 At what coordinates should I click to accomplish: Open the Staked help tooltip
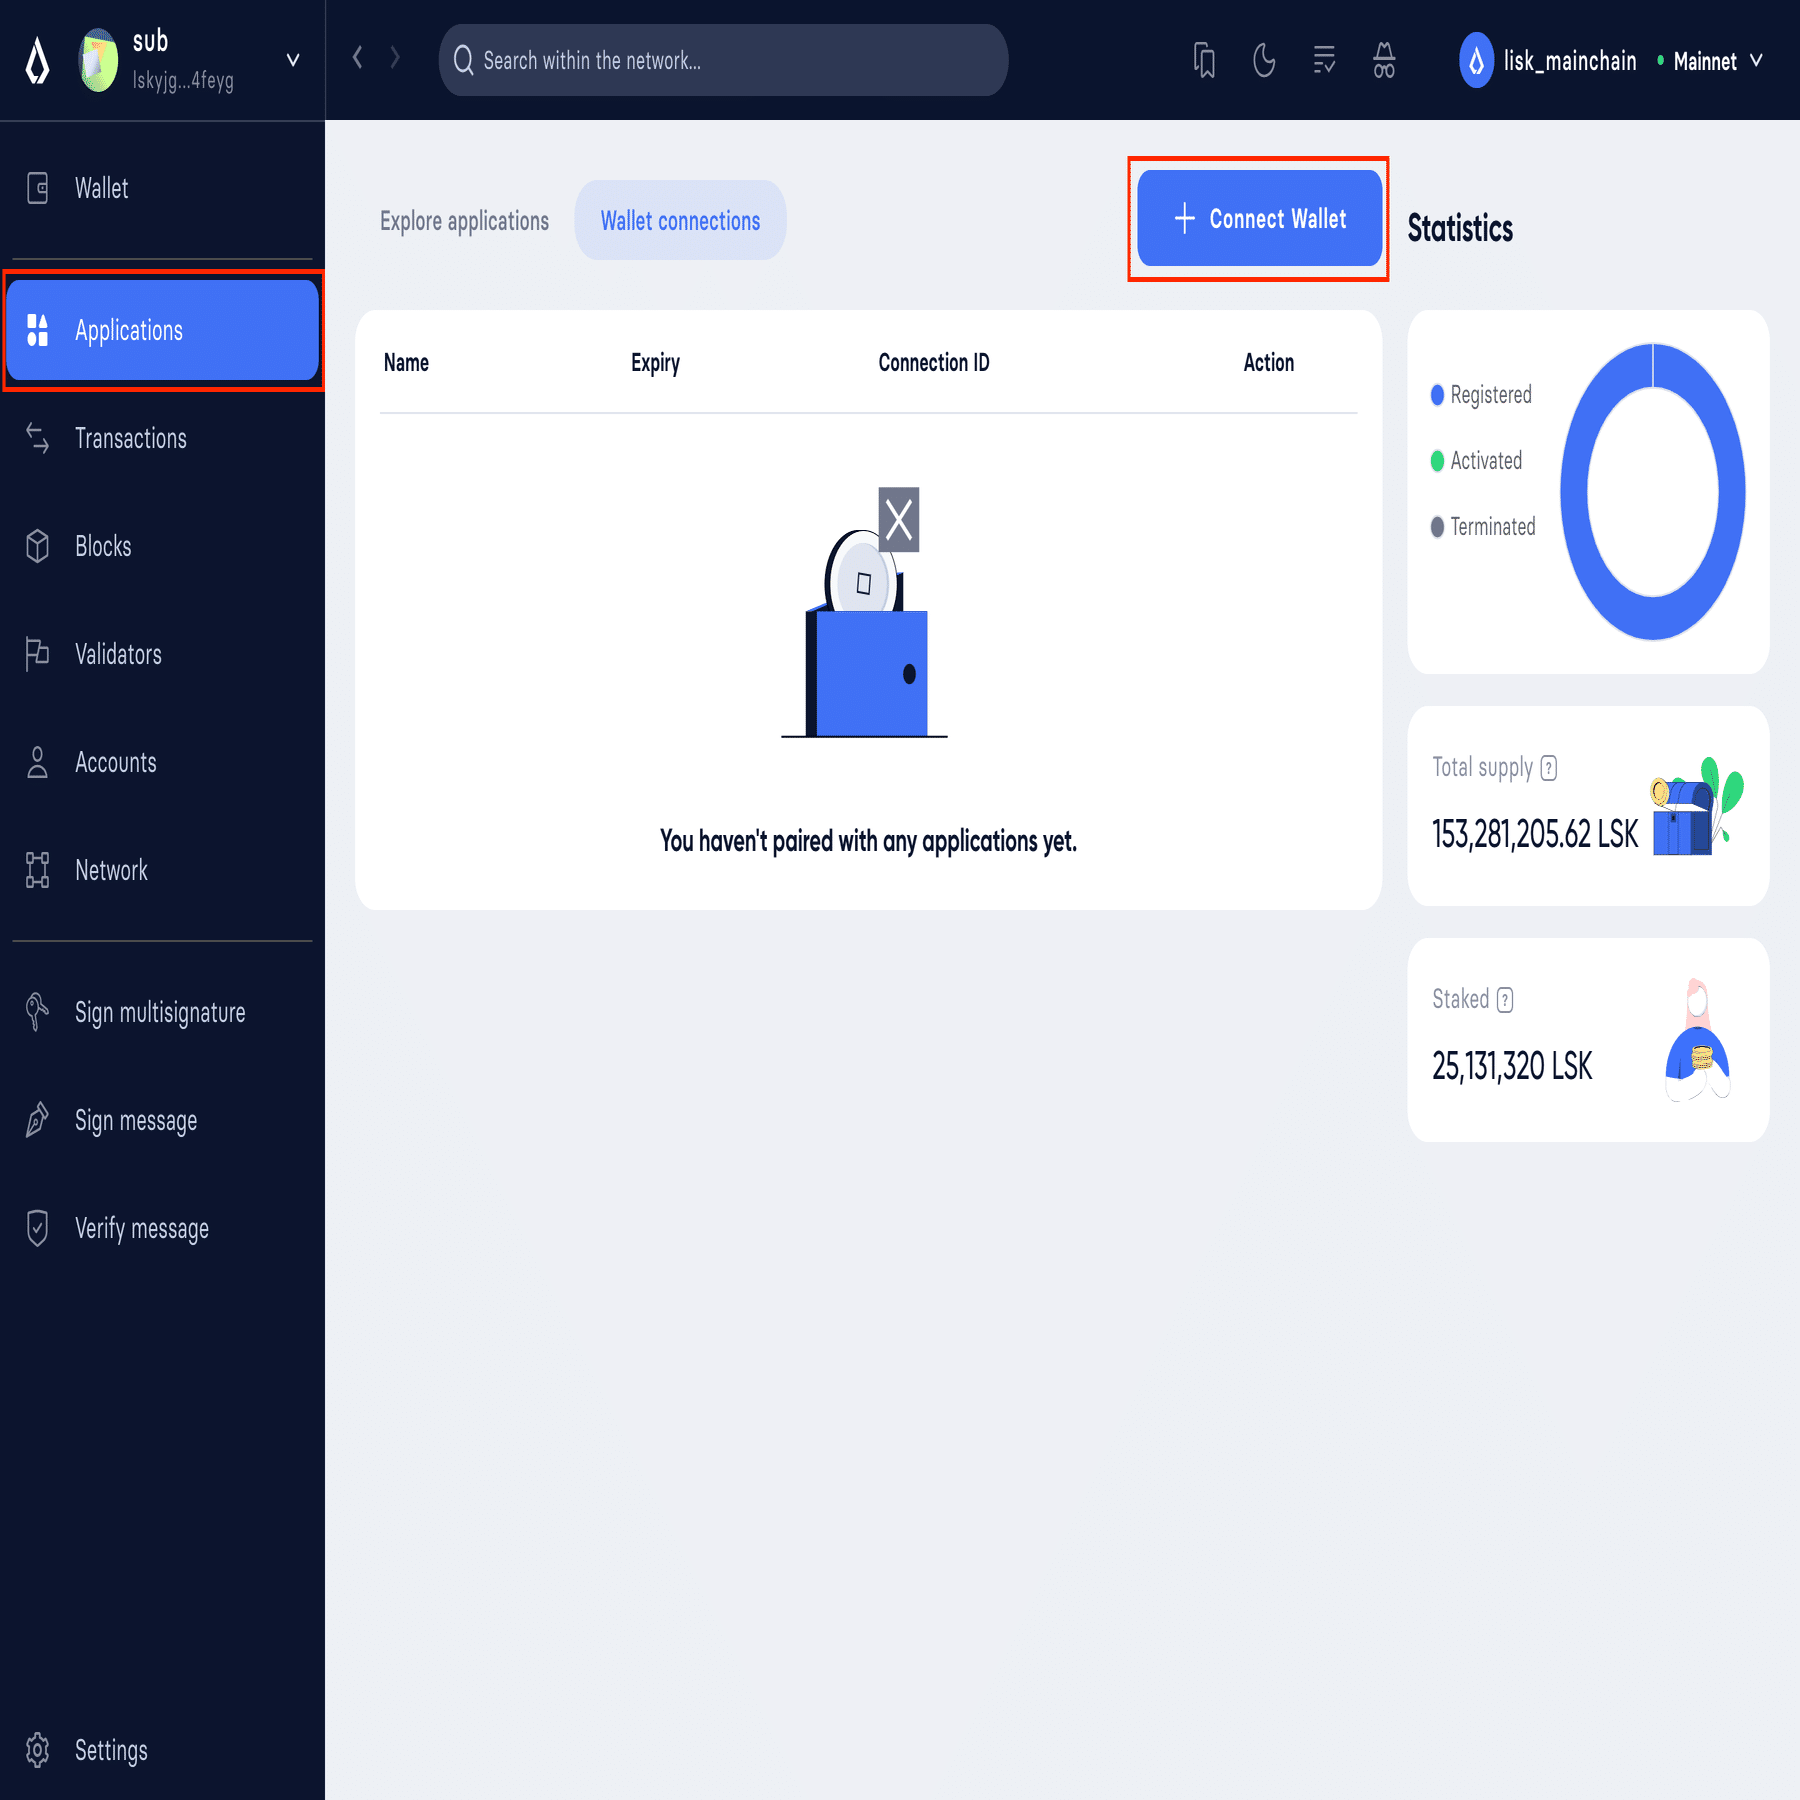[x=1505, y=999]
